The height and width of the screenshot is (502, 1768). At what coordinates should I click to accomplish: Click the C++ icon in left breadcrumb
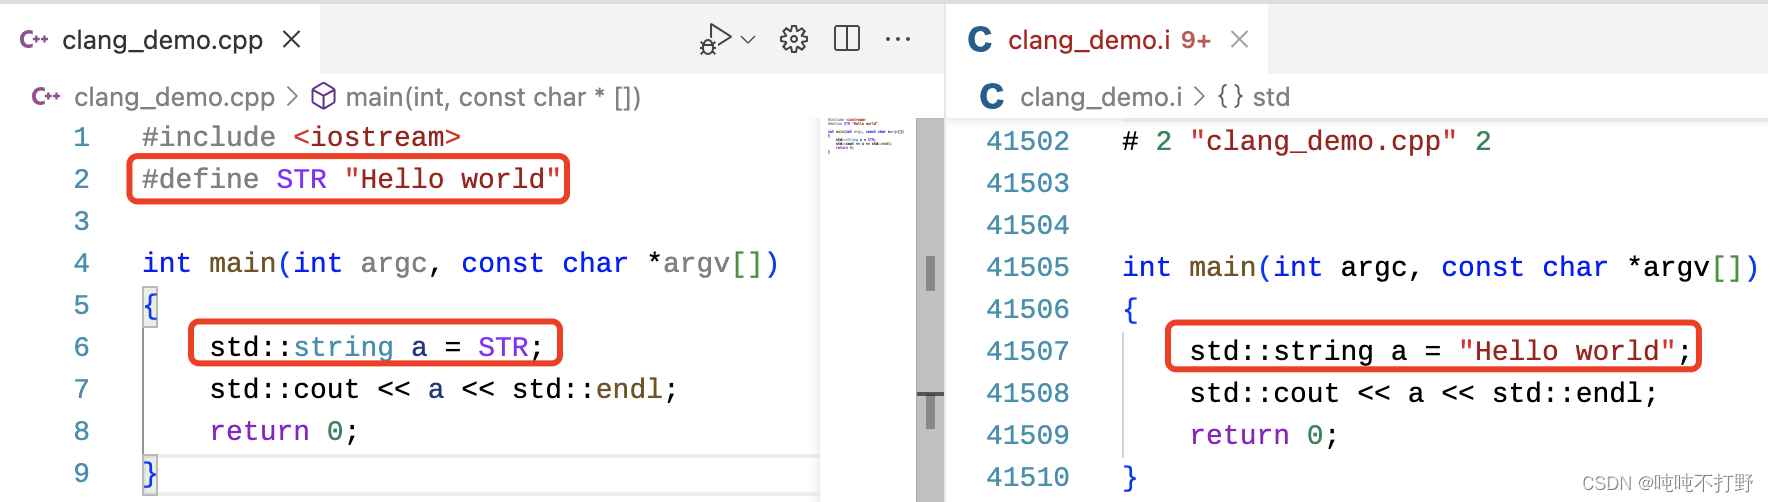click(46, 96)
